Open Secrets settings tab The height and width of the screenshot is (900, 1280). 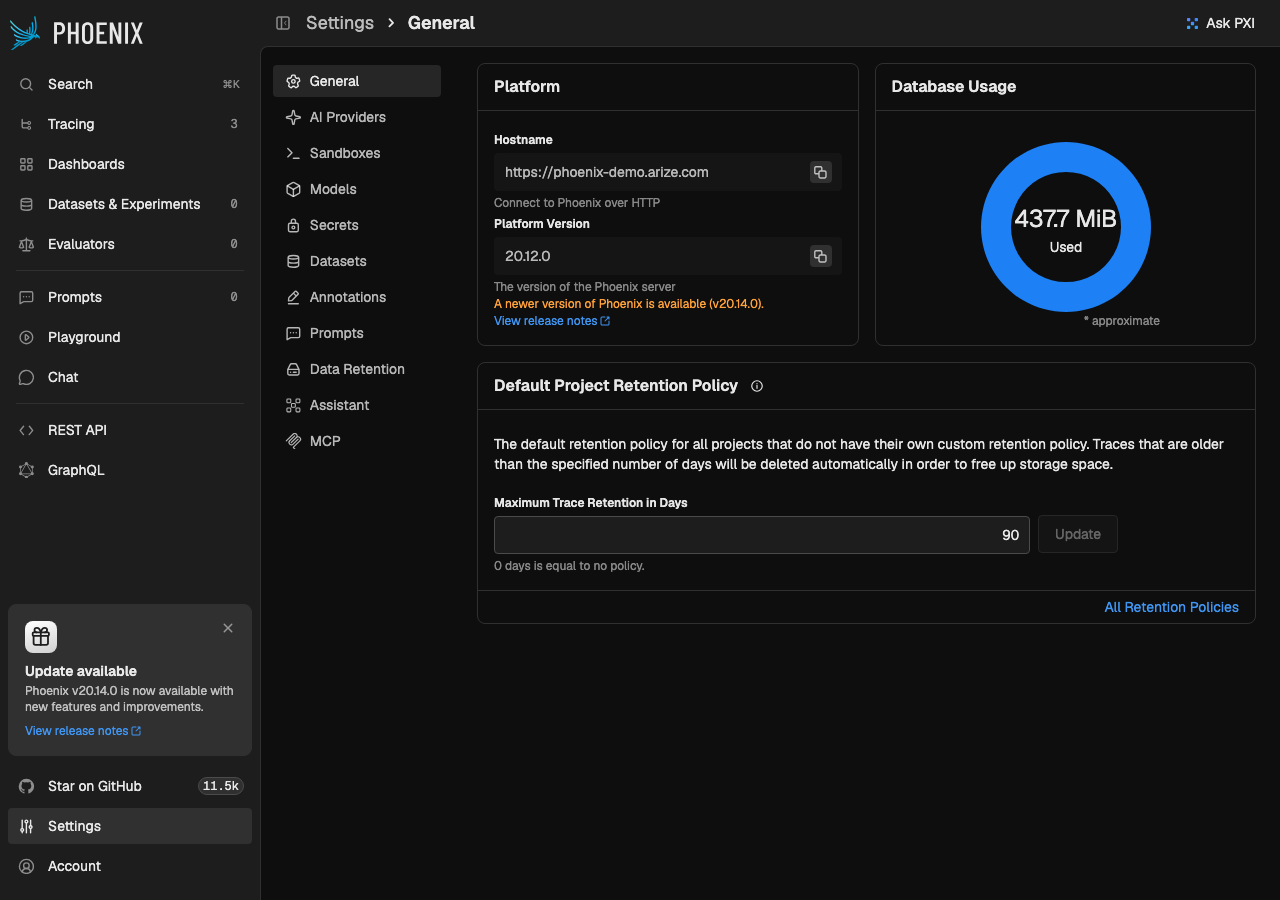tap(357, 225)
